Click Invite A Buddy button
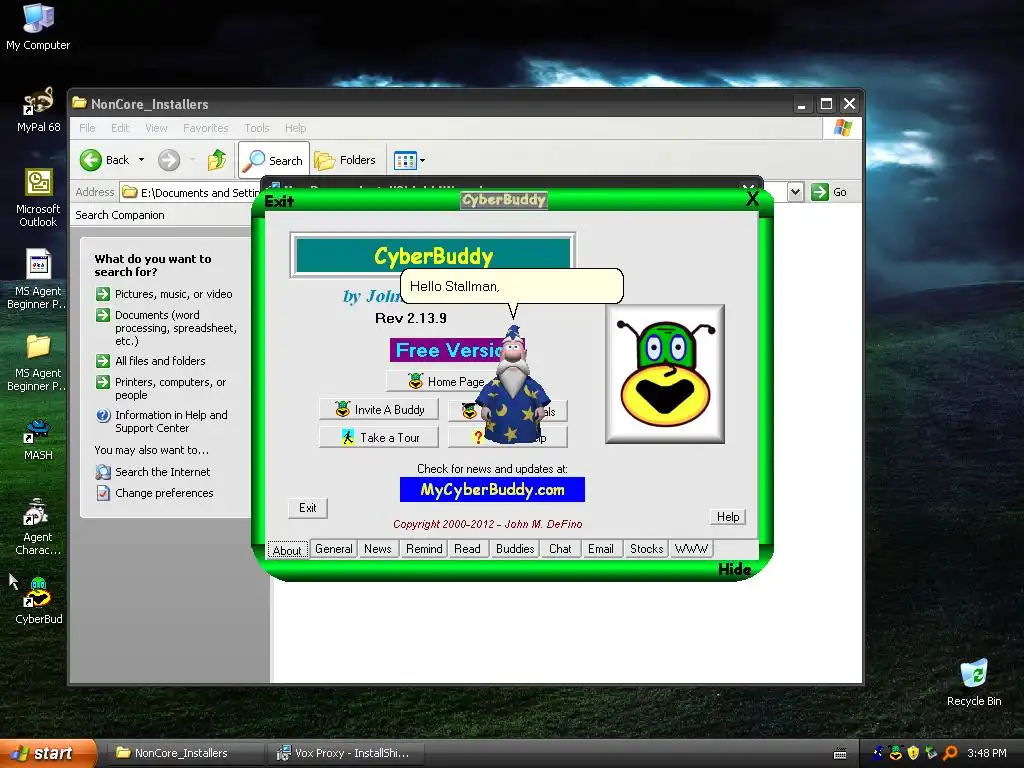 point(379,409)
